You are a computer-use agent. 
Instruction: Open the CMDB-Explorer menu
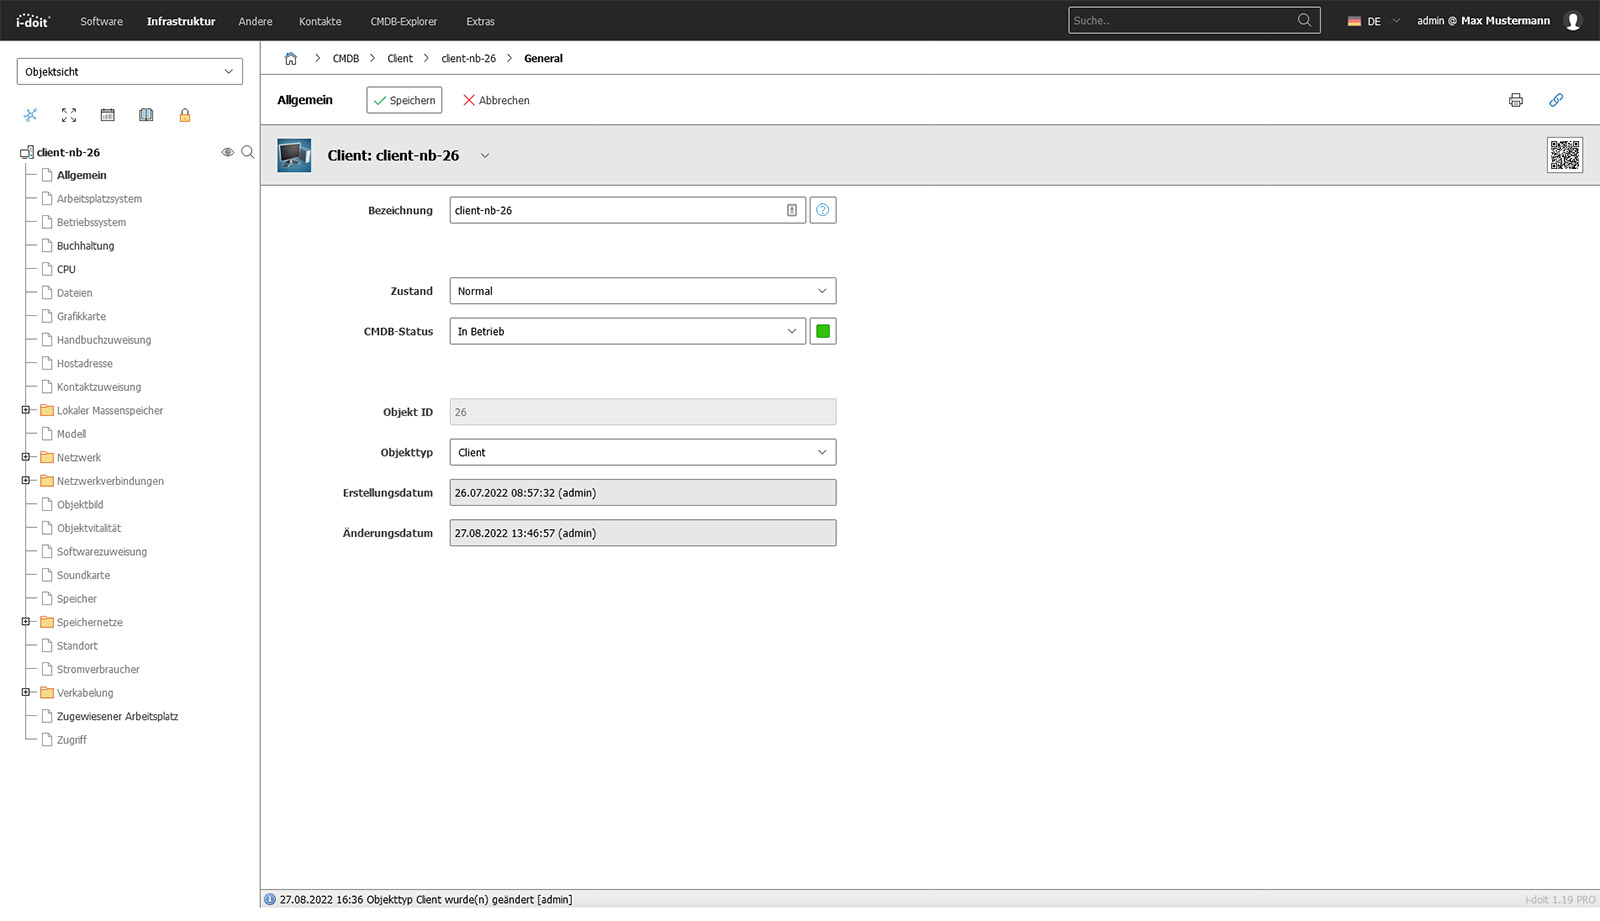click(x=403, y=21)
